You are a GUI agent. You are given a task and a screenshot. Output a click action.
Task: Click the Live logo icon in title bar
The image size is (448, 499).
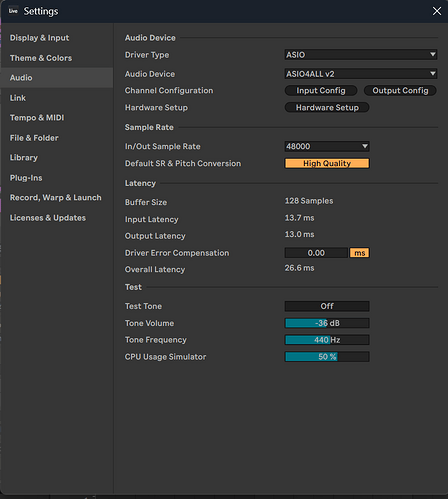coord(13,11)
